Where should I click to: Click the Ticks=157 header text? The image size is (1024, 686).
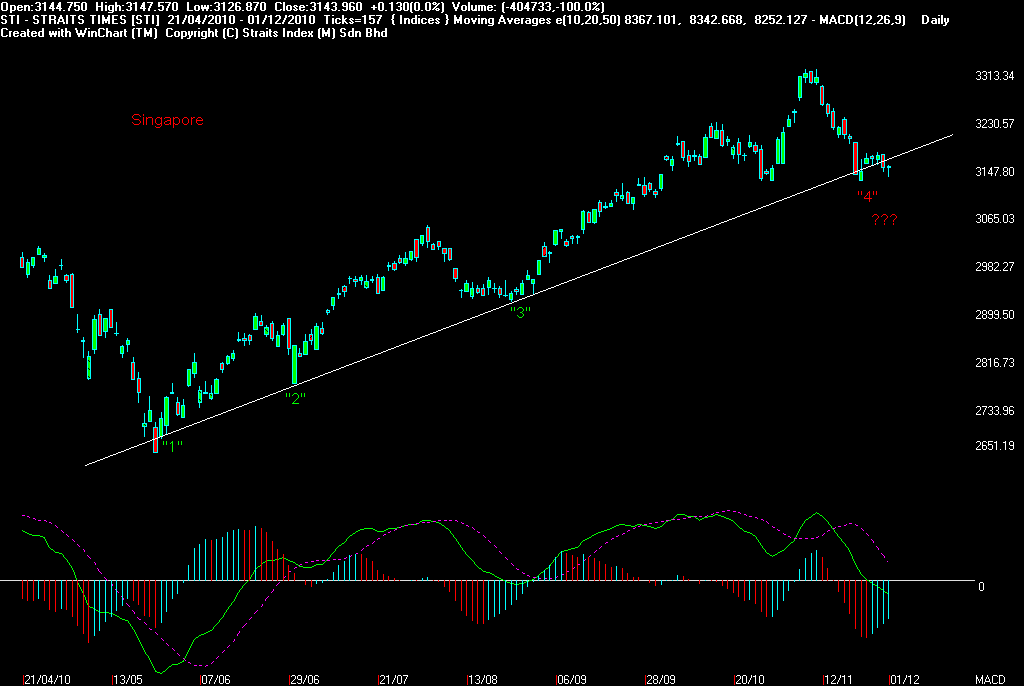point(353,20)
